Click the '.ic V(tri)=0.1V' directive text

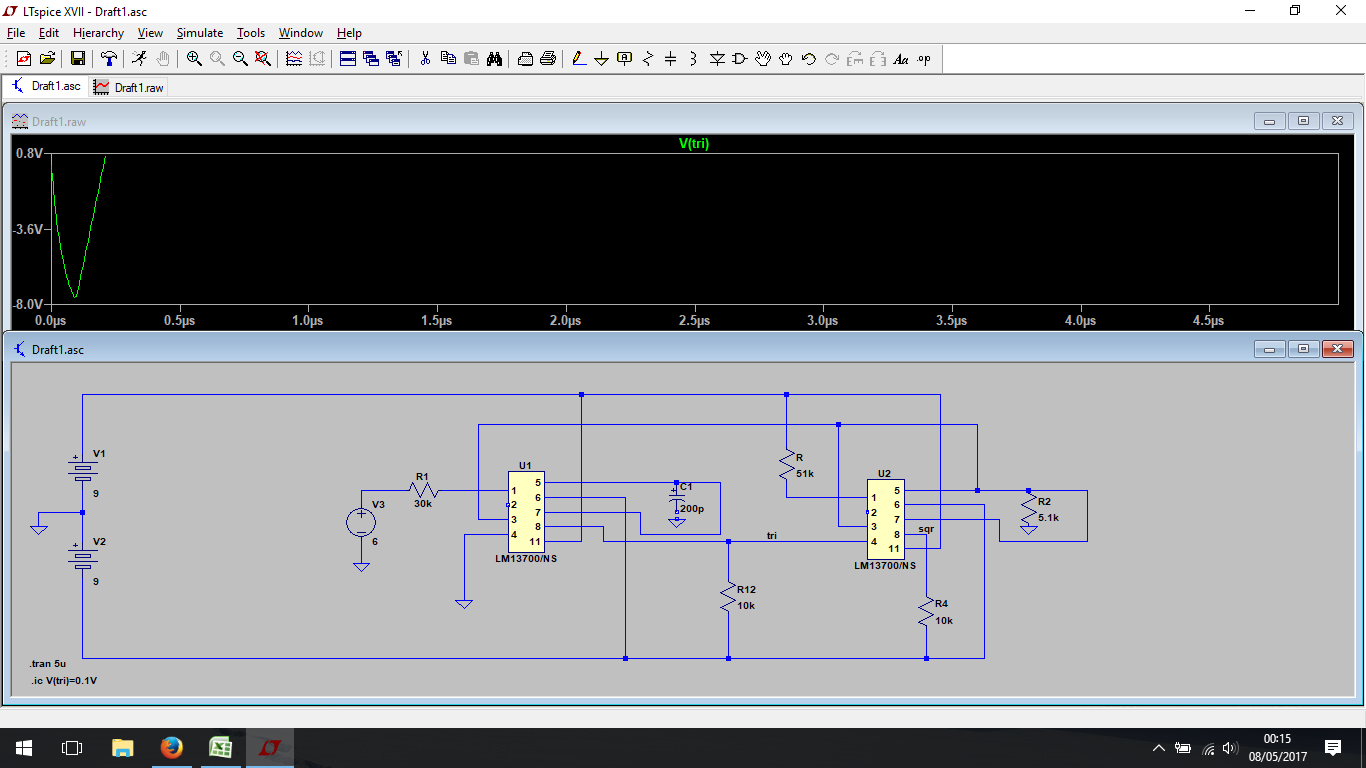[63, 680]
